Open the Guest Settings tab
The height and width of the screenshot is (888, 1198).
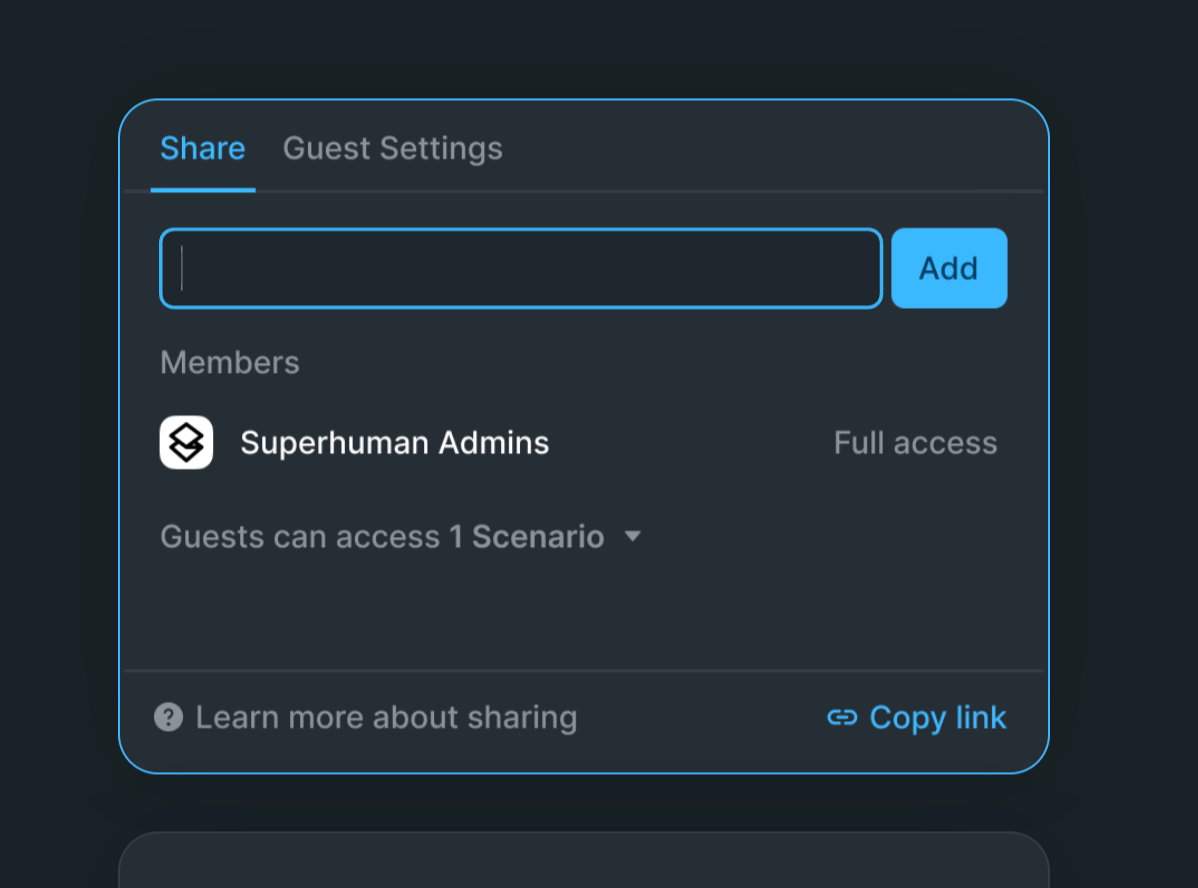(392, 149)
